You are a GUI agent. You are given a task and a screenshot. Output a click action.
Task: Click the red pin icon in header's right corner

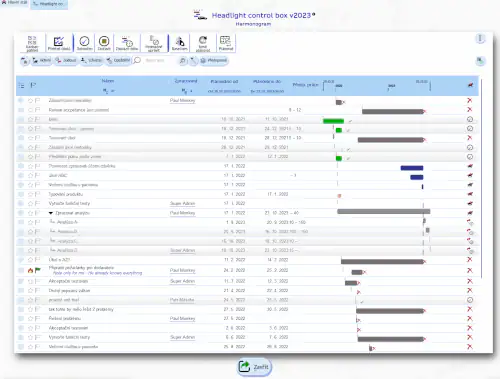coord(470,85)
